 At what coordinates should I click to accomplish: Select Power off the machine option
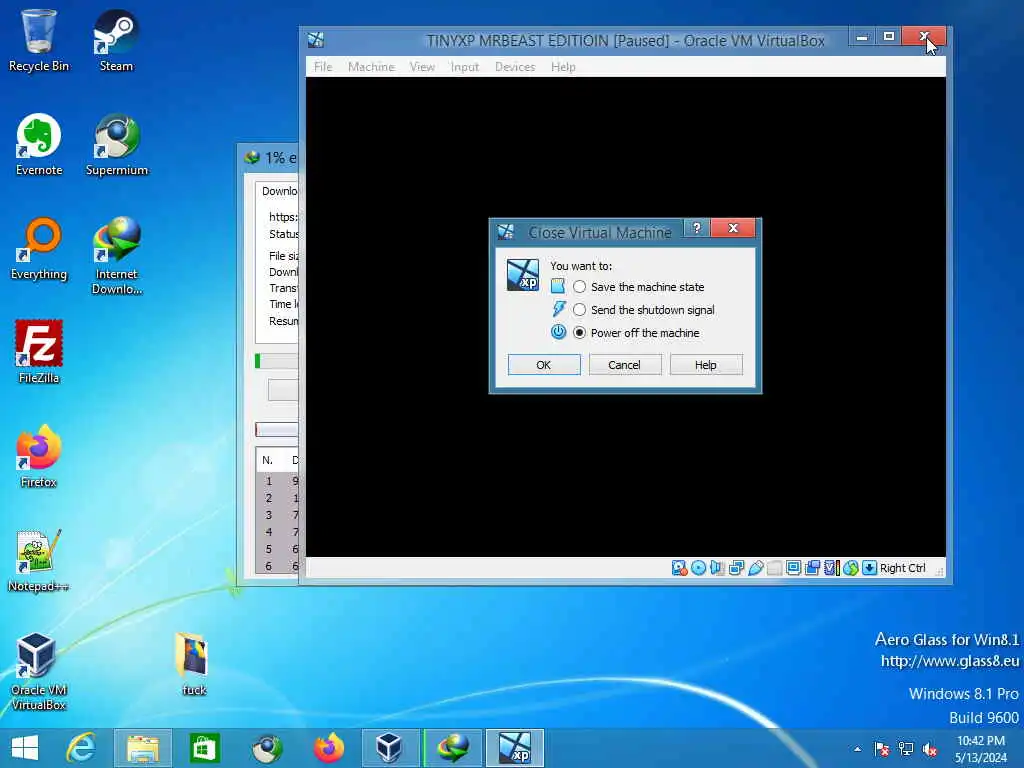click(636, 332)
